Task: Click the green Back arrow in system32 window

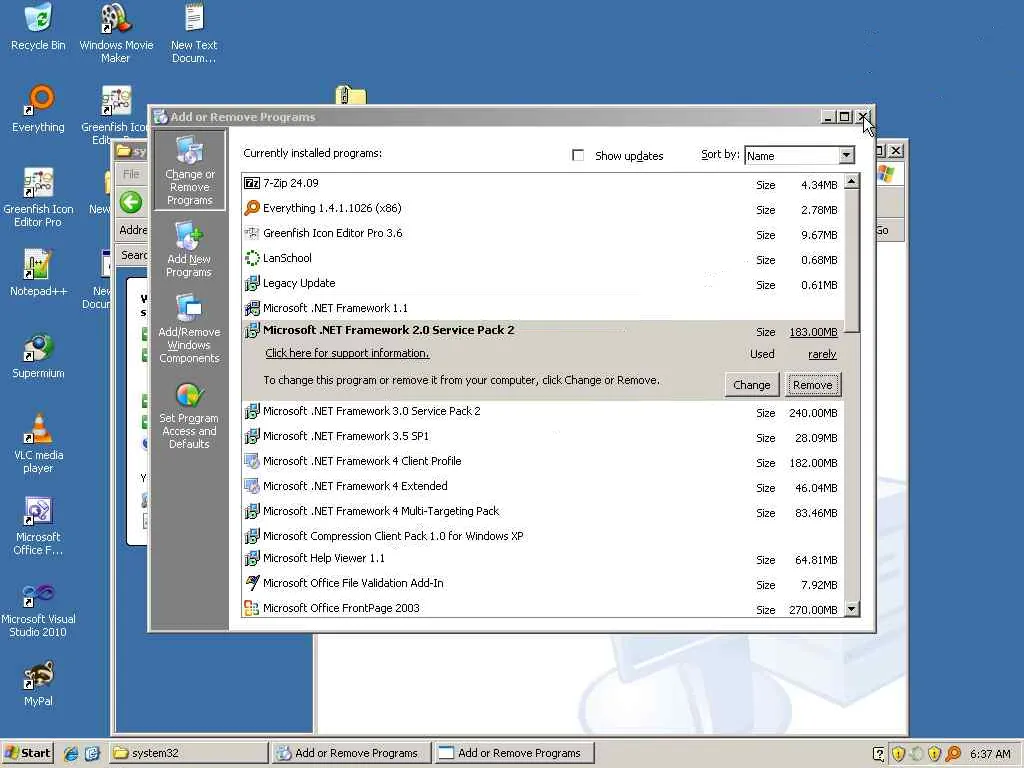Action: point(131,202)
